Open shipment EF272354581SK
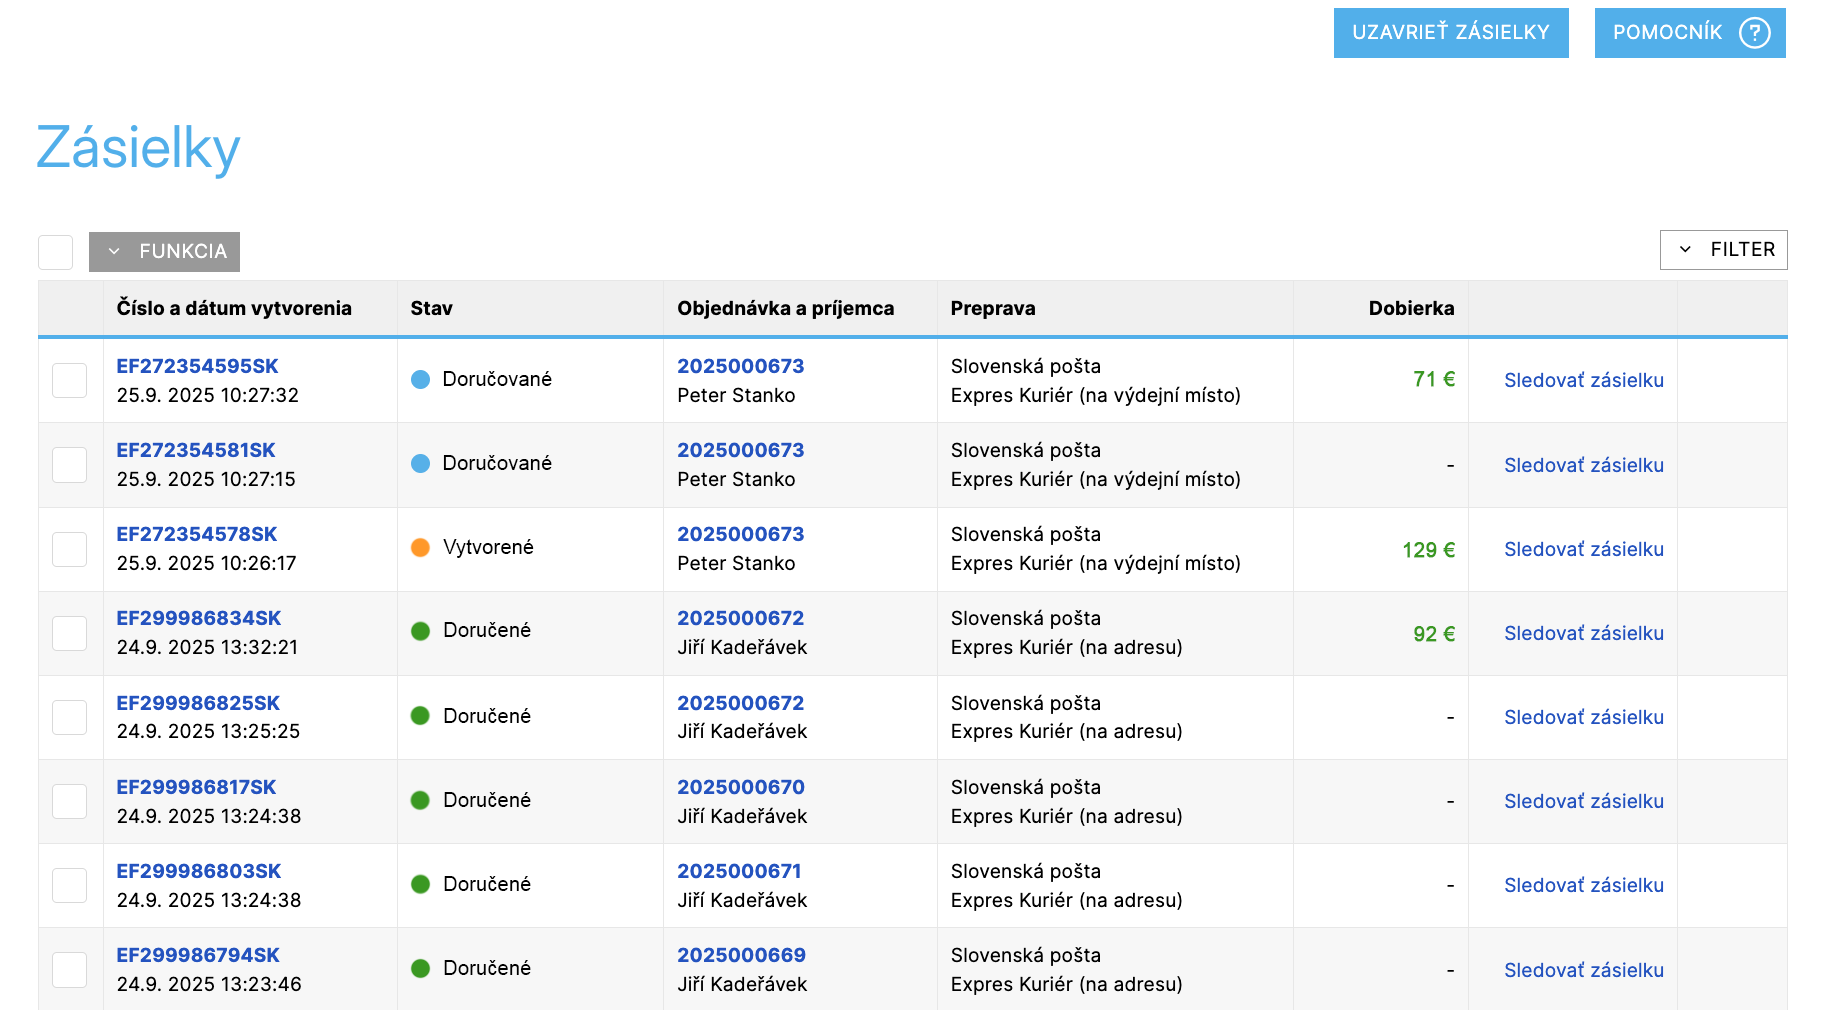The image size is (1823, 1010). 196,450
